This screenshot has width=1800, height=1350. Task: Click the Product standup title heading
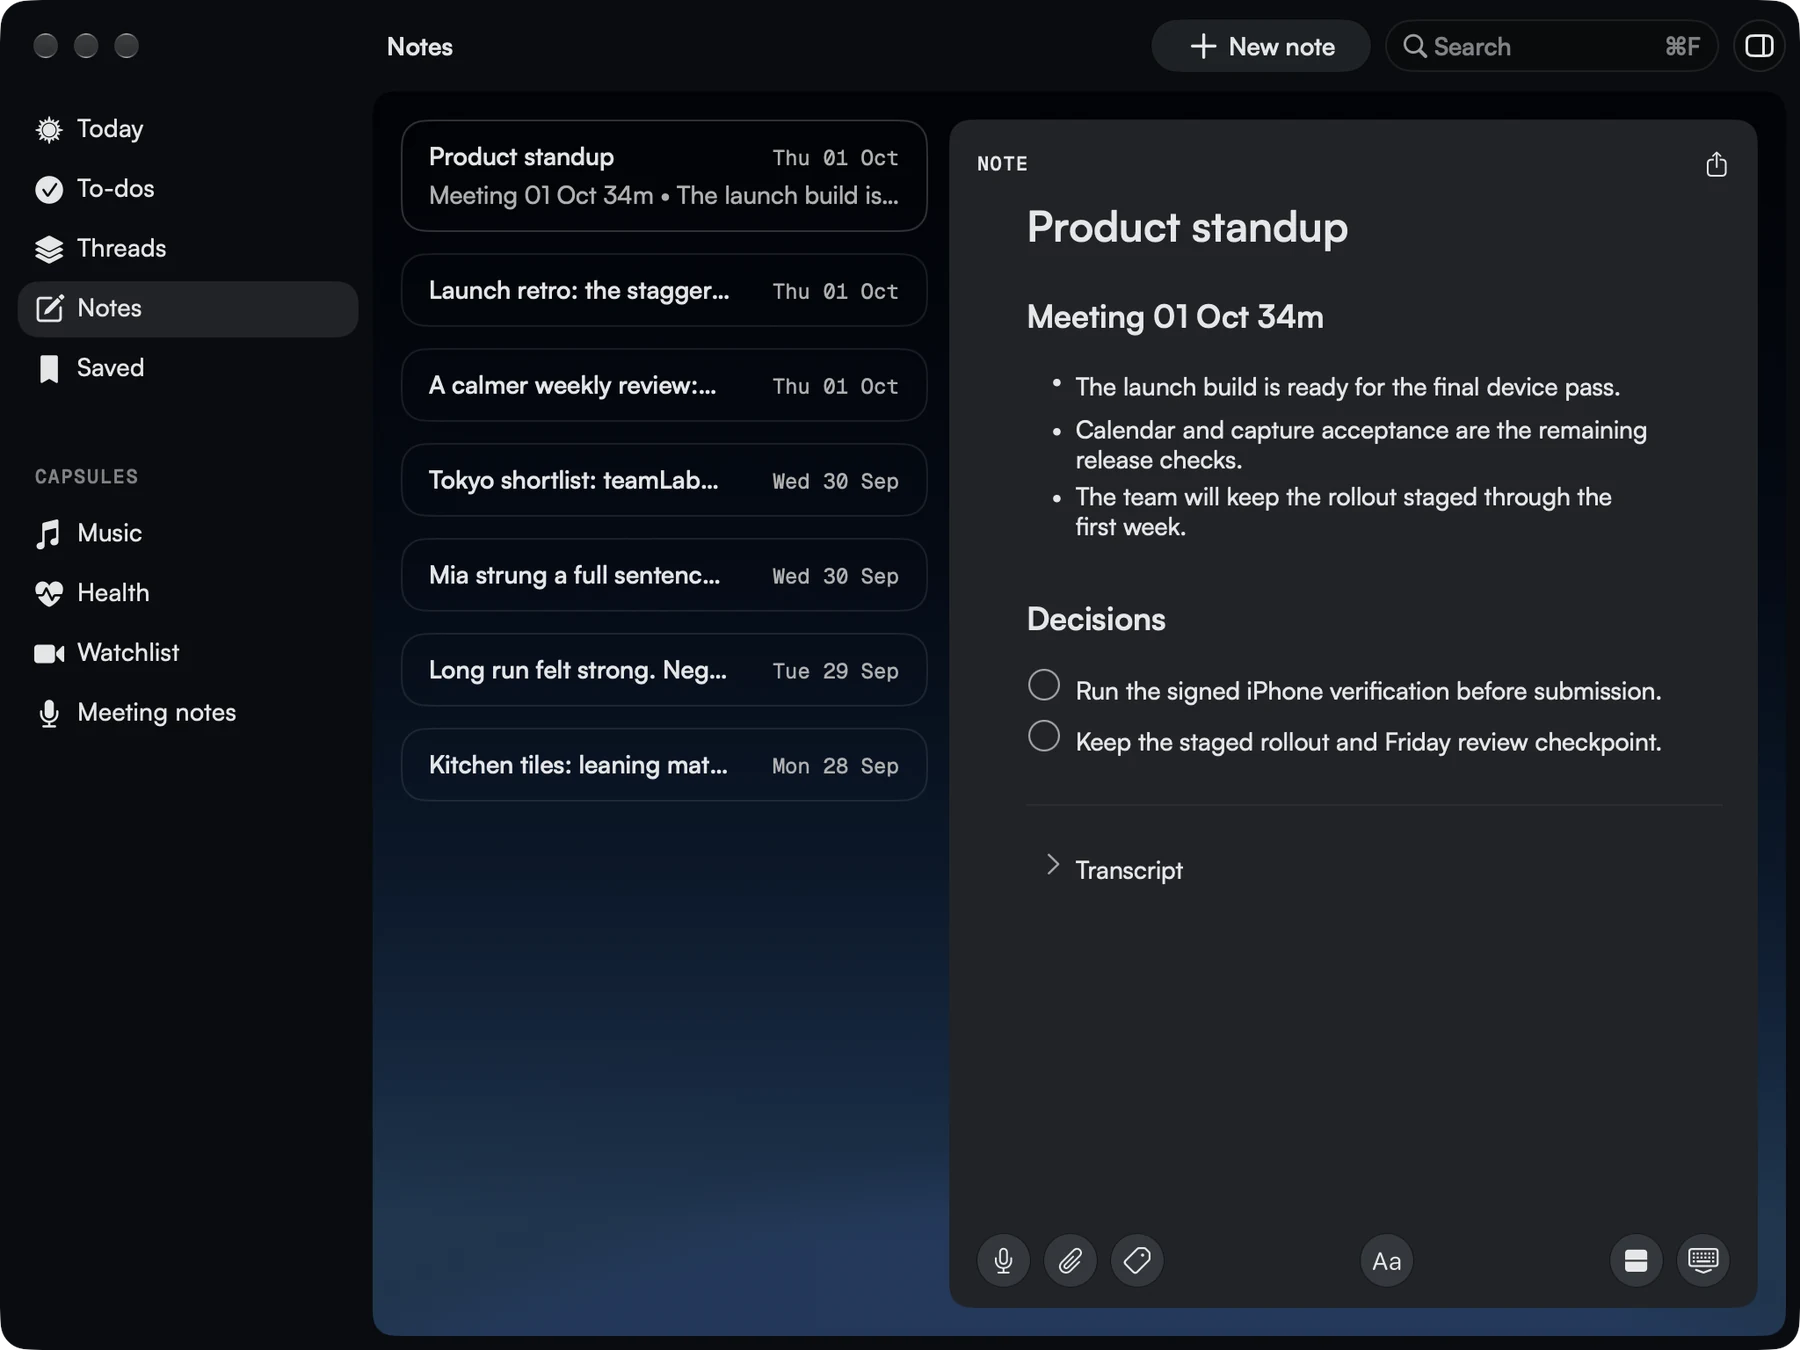point(1187,228)
